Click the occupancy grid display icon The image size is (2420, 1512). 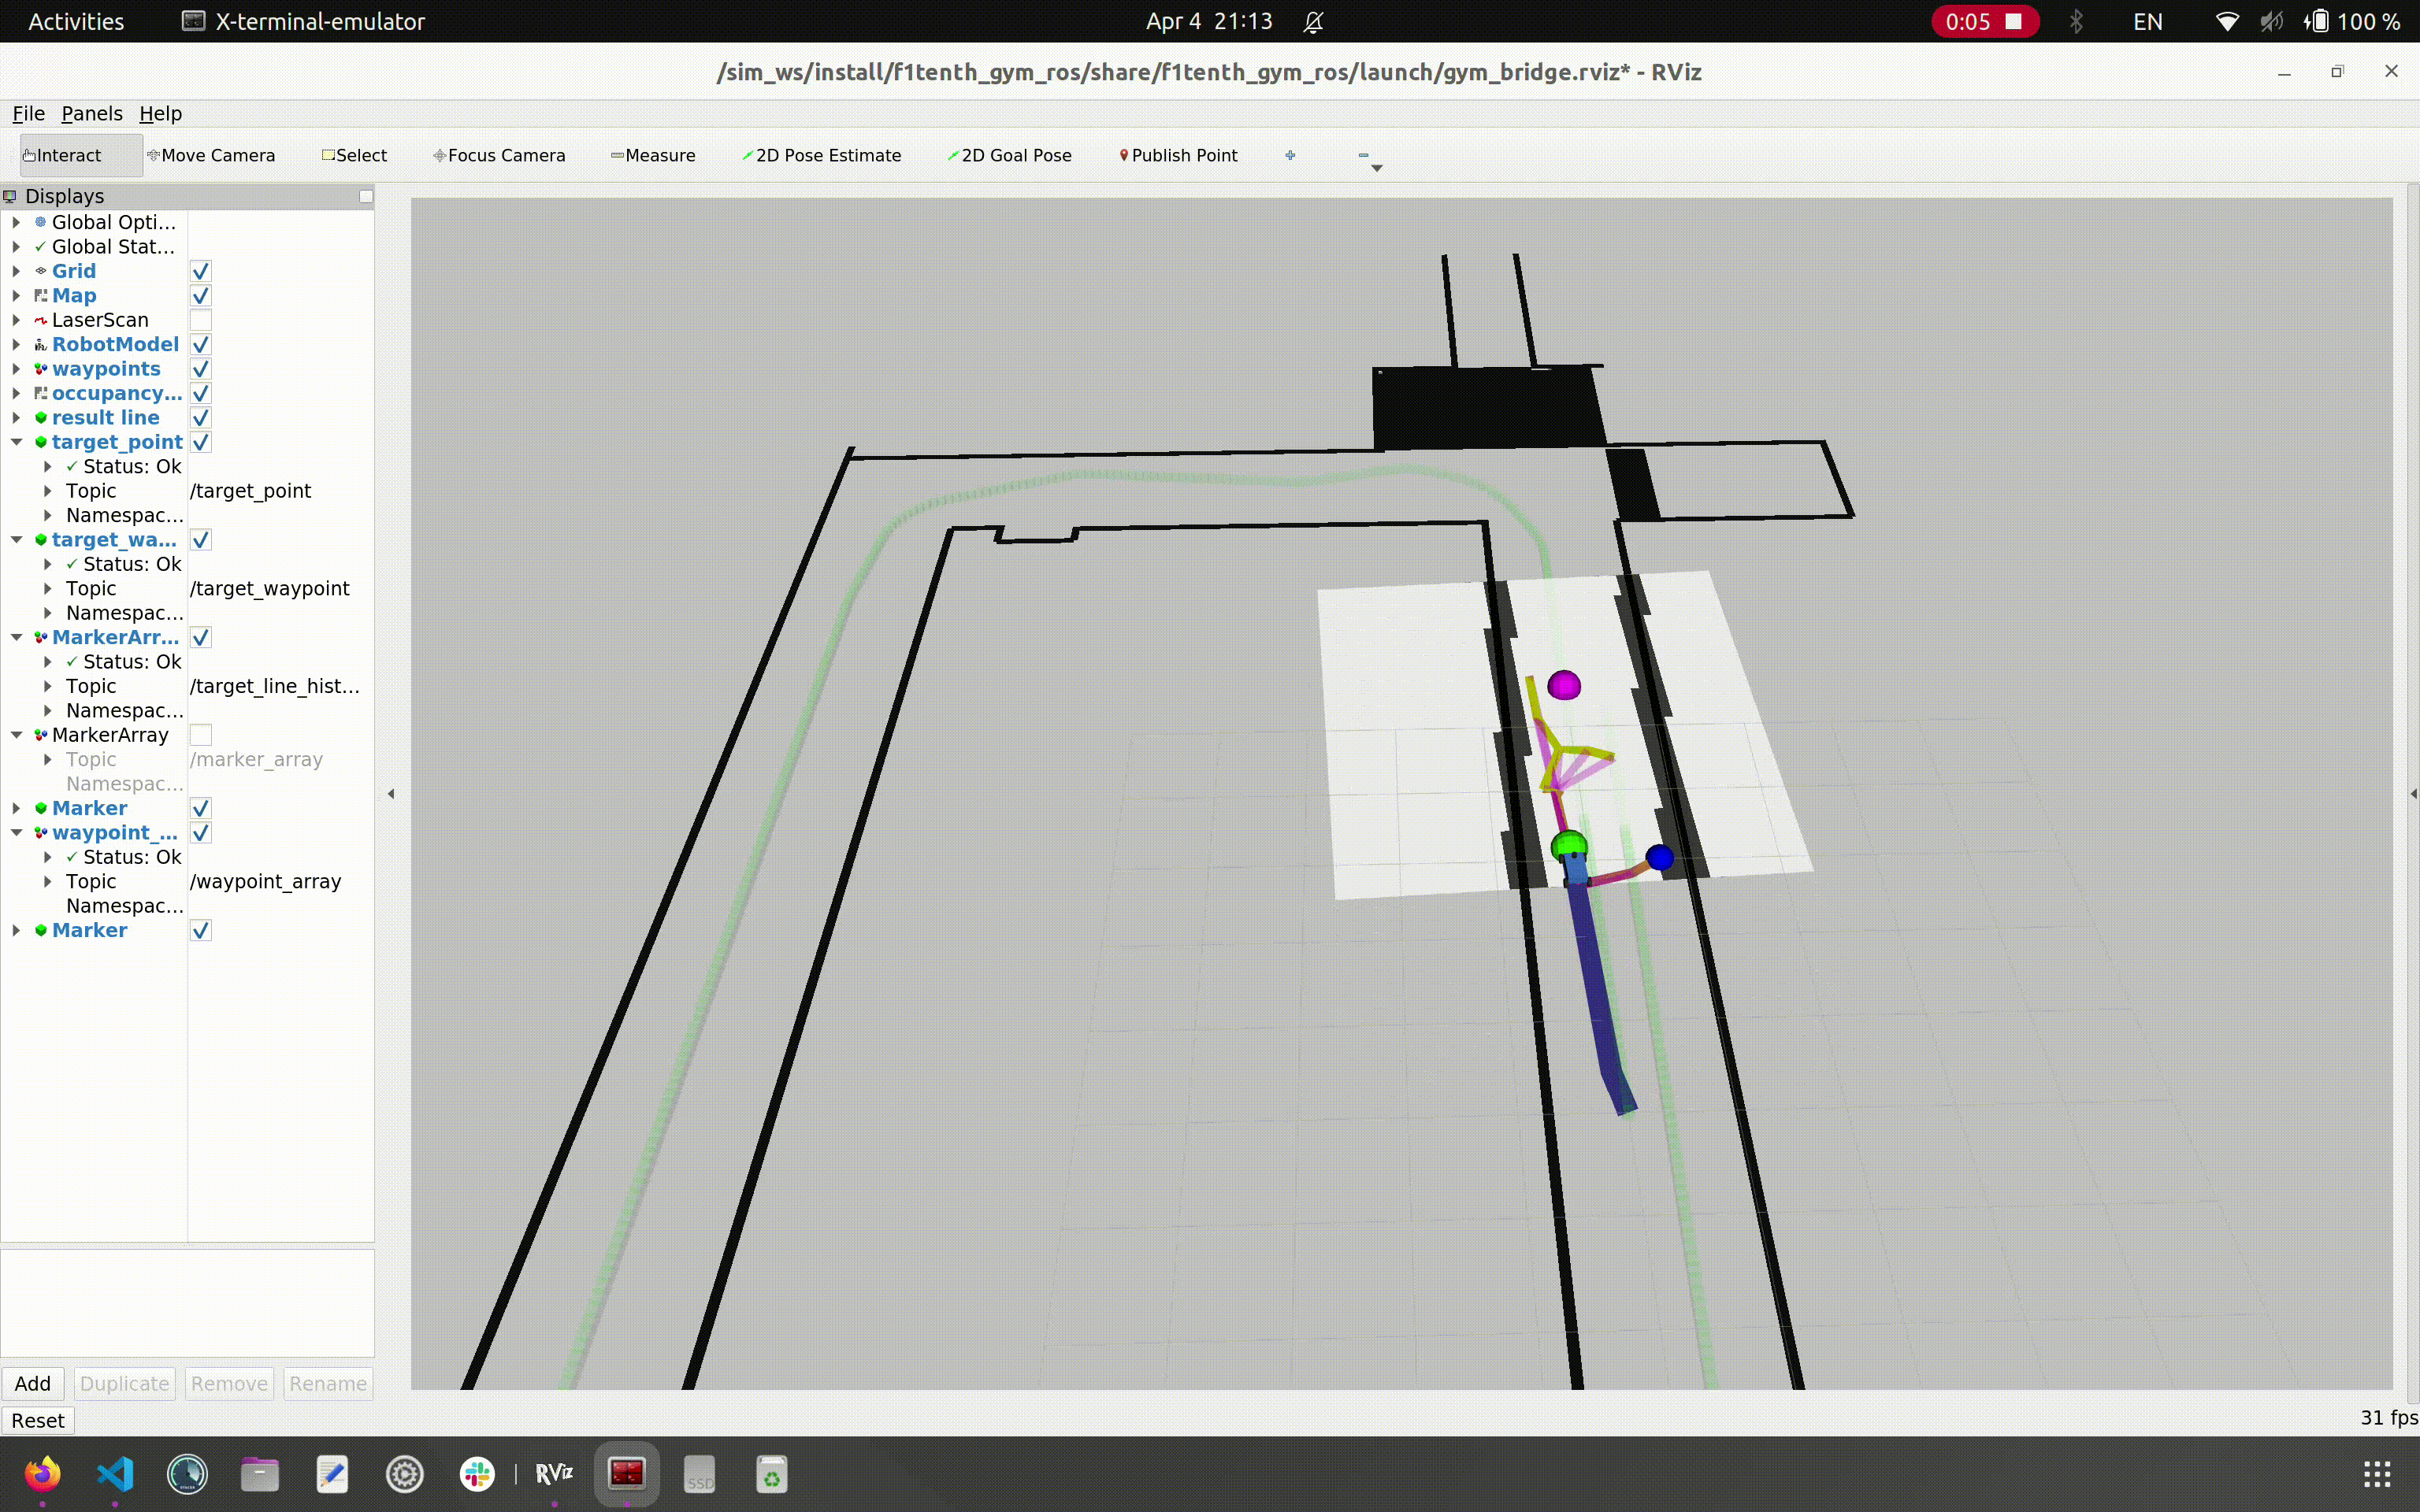tap(41, 393)
